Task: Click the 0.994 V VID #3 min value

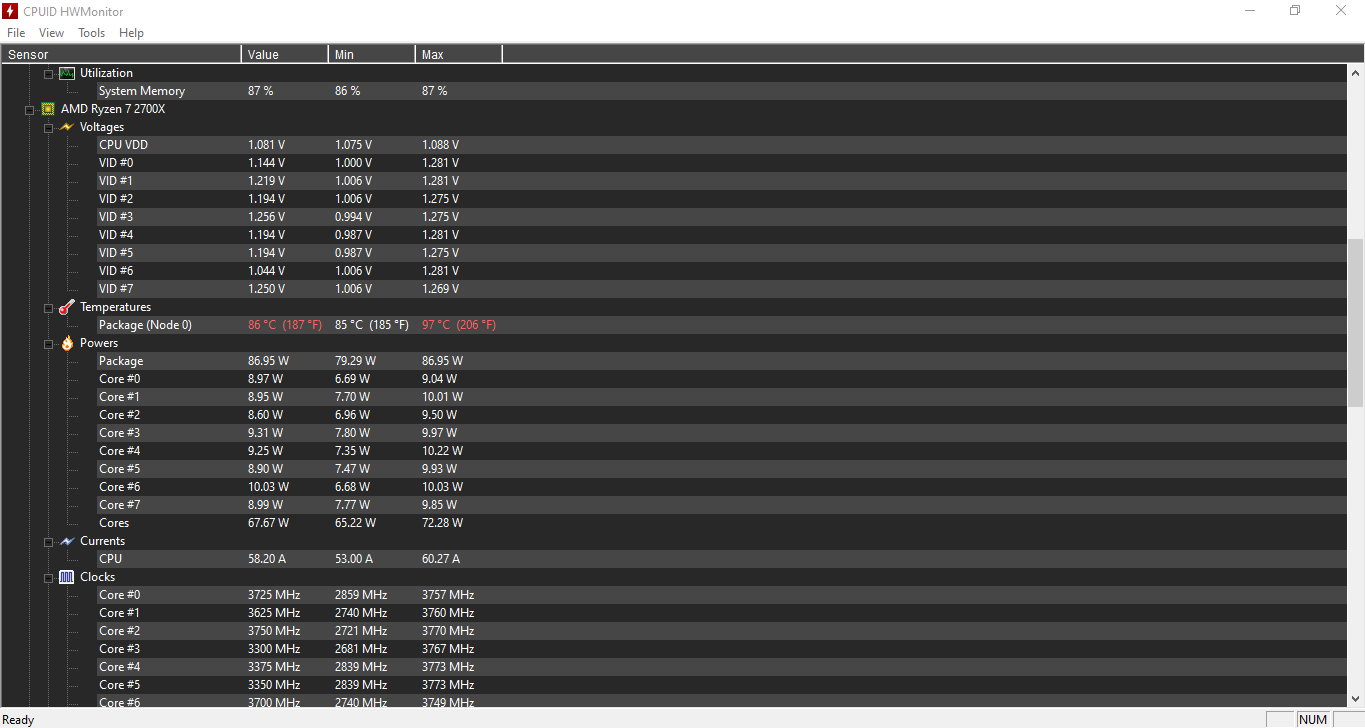Action: 353,217
